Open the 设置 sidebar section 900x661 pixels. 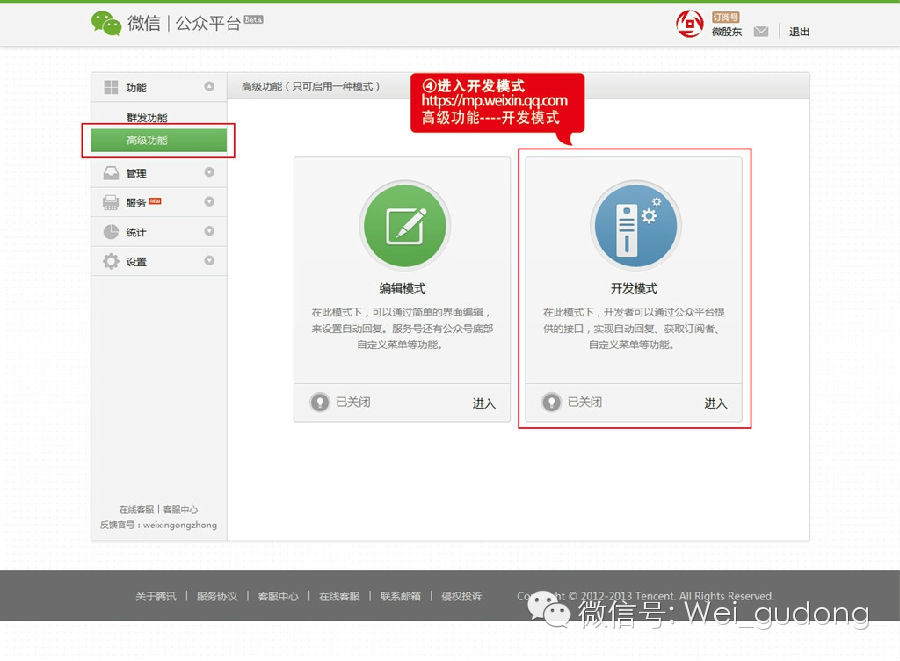159,262
